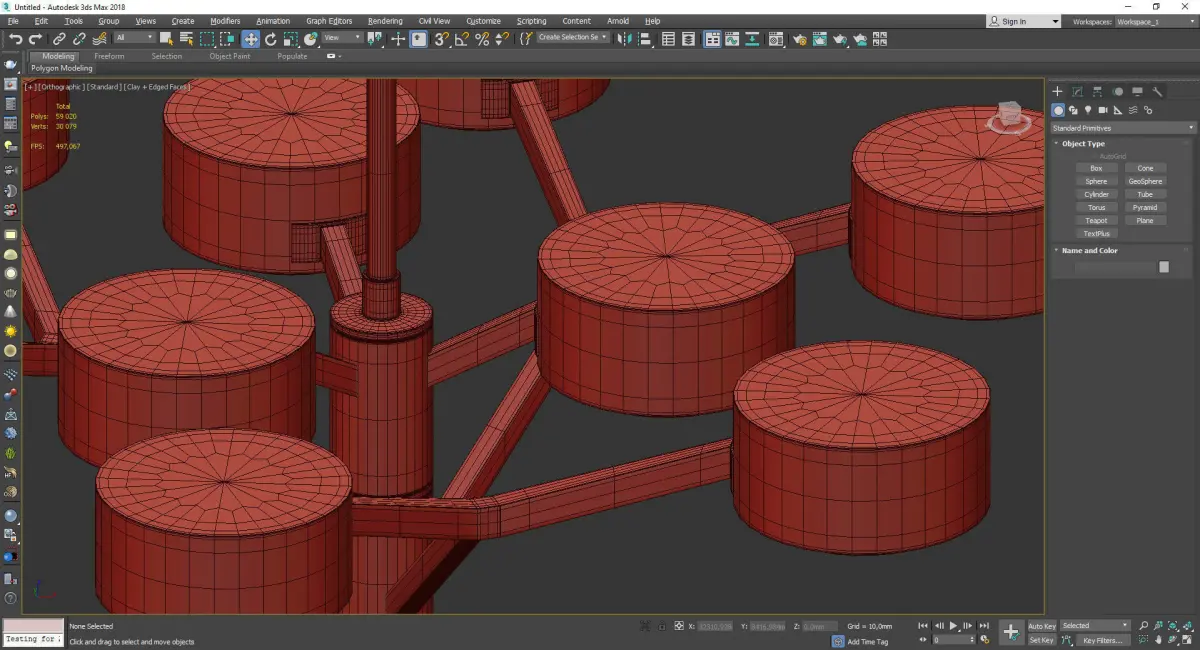Toggle Auto Key animation mode
1200x650 pixels.
tap(1041, 626)
